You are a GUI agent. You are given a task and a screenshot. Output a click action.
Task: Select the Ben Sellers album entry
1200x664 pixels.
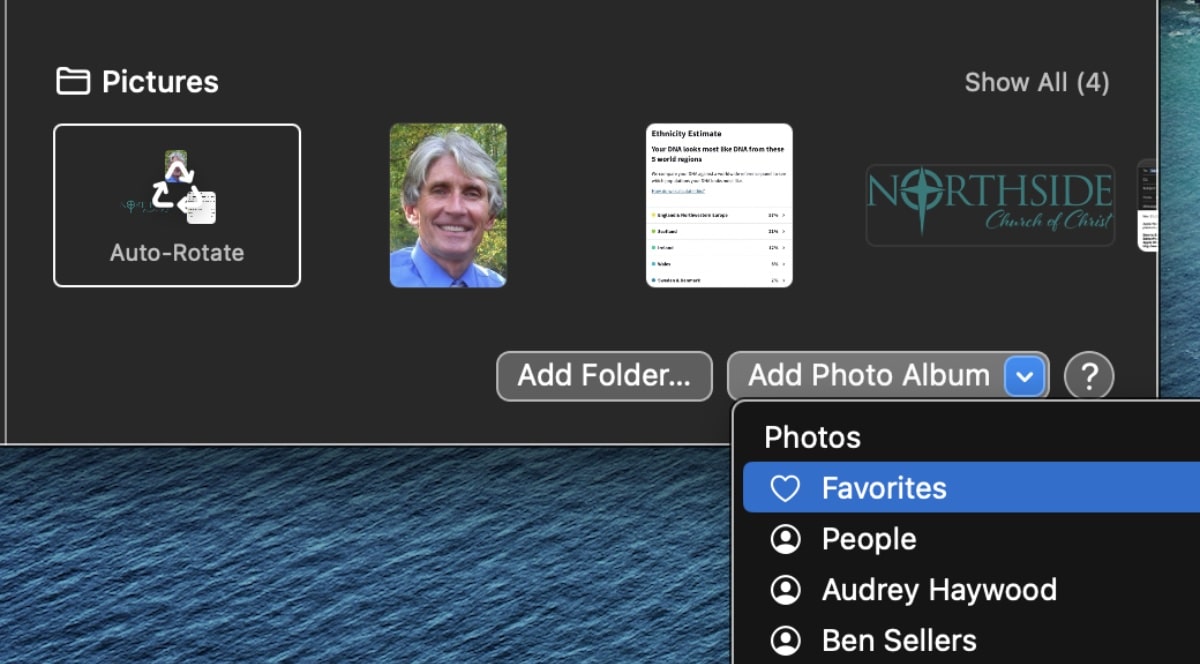pyautogui.click(x=898, y=640)
